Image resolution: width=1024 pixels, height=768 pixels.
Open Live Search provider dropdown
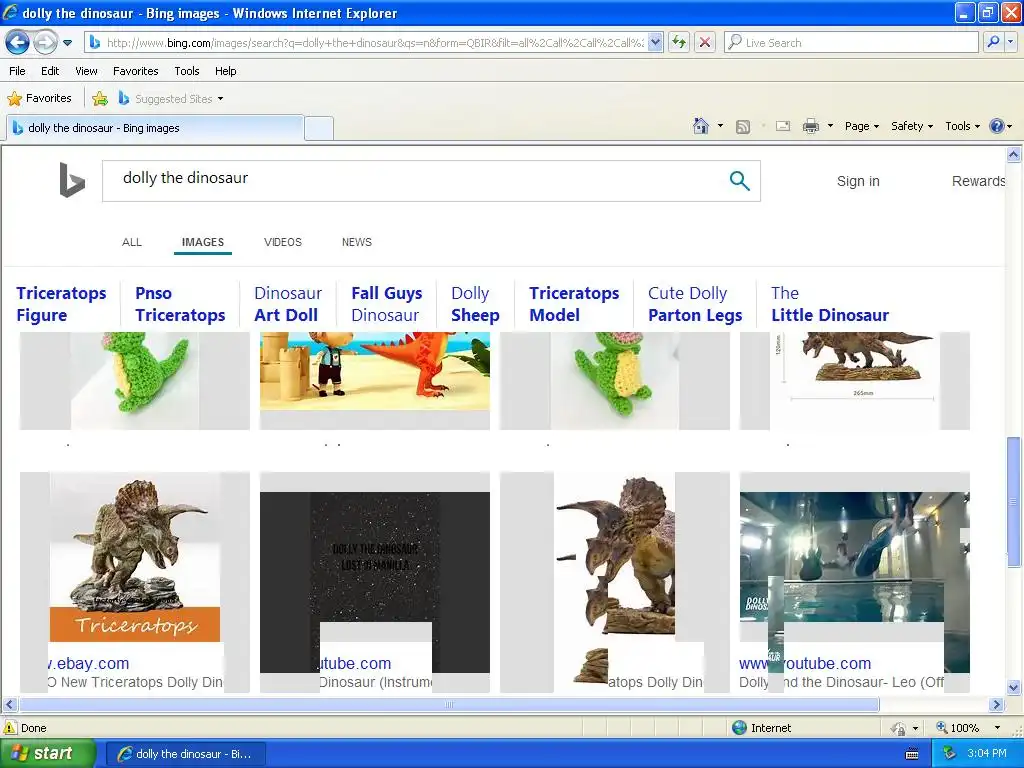1010,43
